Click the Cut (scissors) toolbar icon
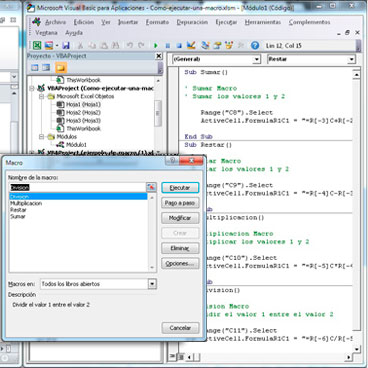The height and width of the screenshot is (368, 368). [80, 46]
